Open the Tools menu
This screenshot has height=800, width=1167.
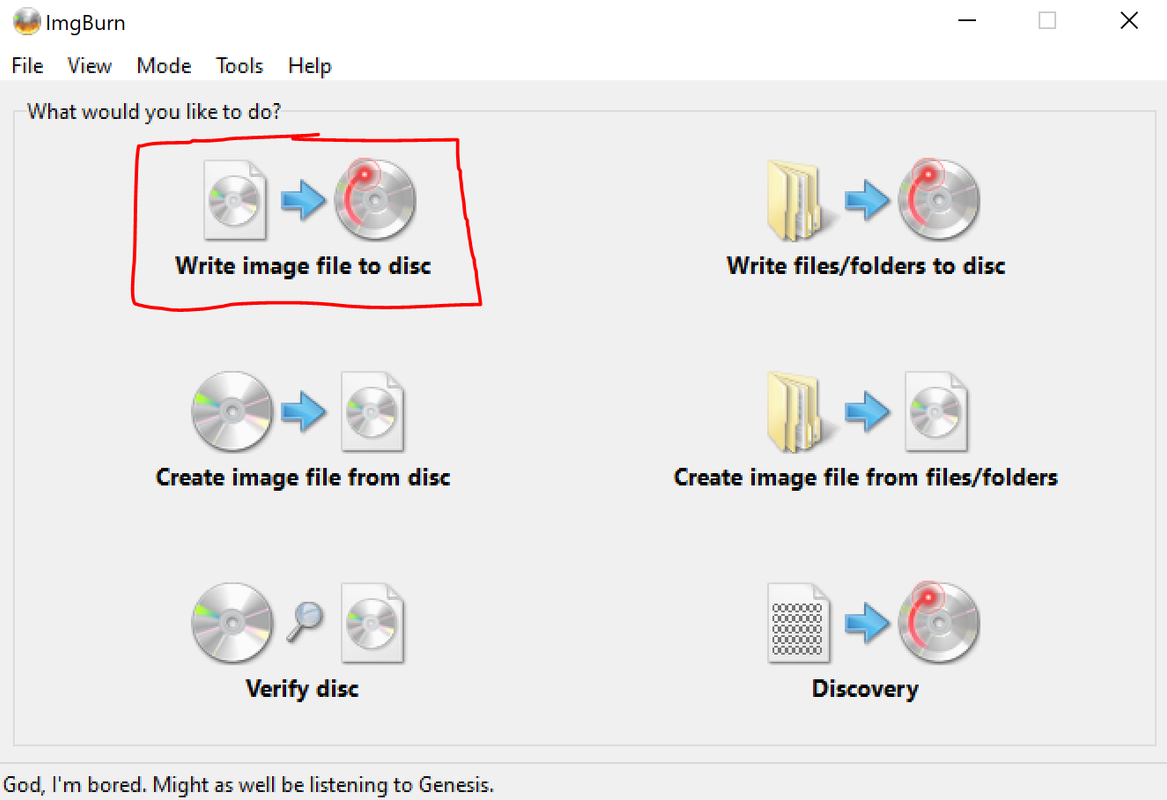pyautogui.click(x=240, y=65)
